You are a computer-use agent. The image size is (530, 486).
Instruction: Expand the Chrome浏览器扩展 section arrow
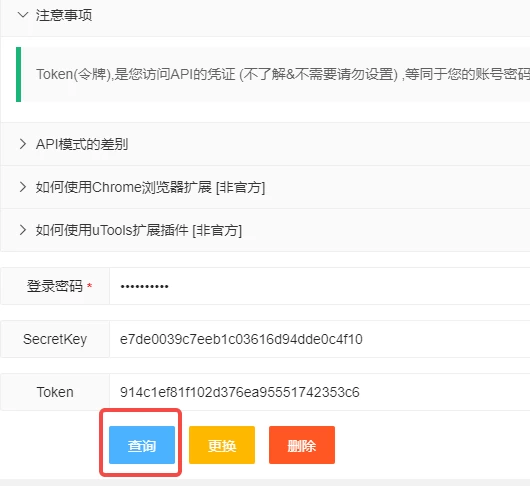coord(23,187)
